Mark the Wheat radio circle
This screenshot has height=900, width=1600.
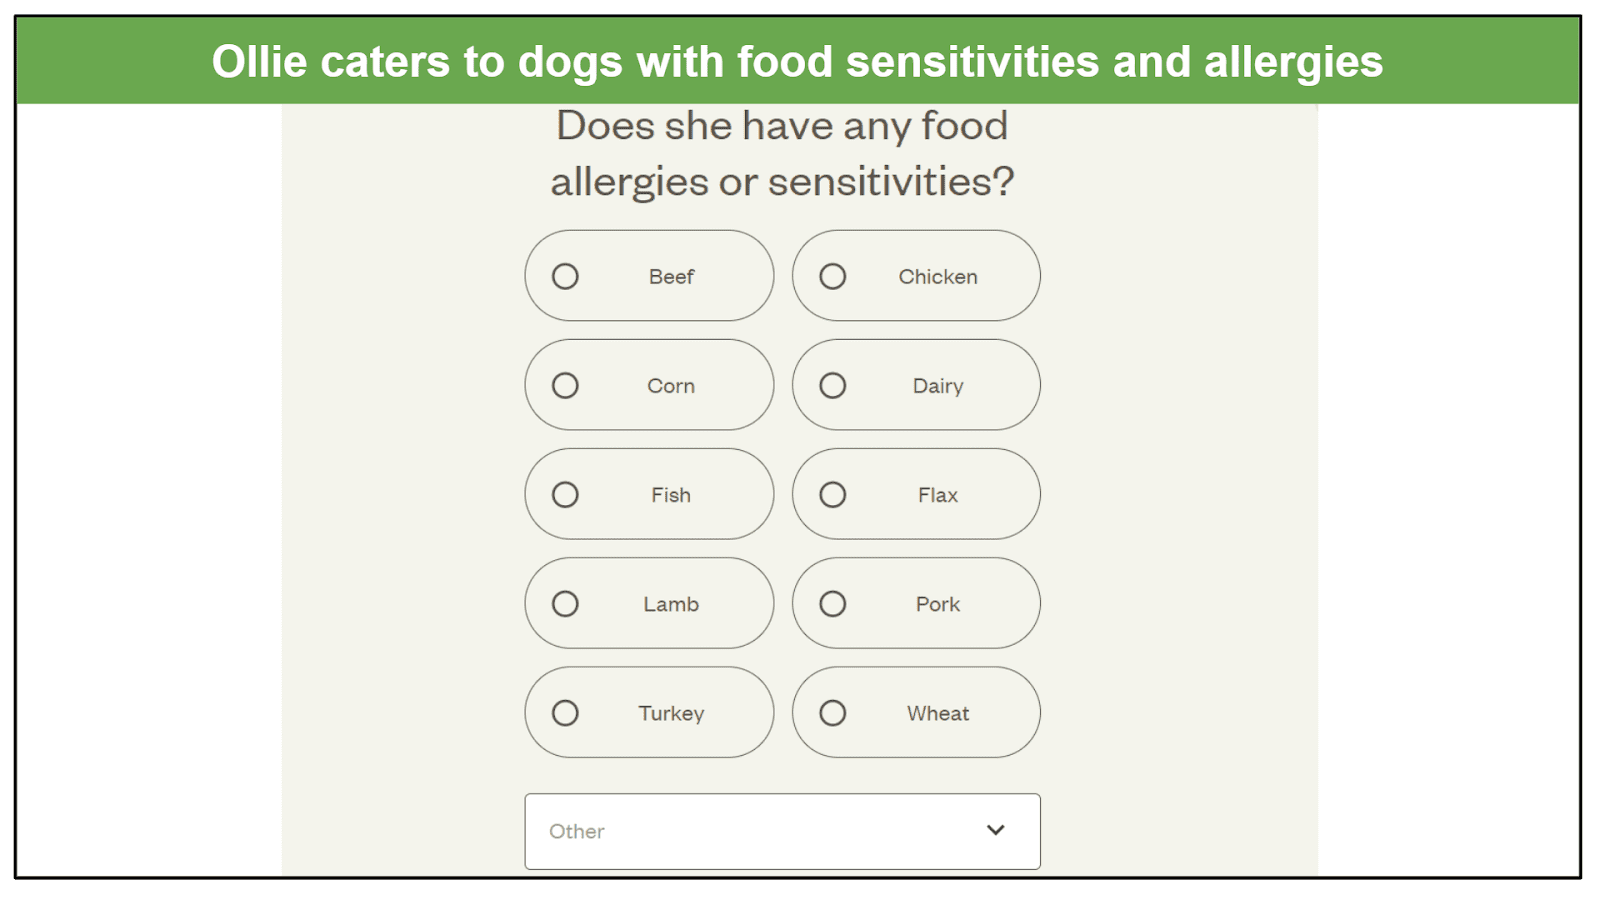pyautogui.click(x=833, y=712)
